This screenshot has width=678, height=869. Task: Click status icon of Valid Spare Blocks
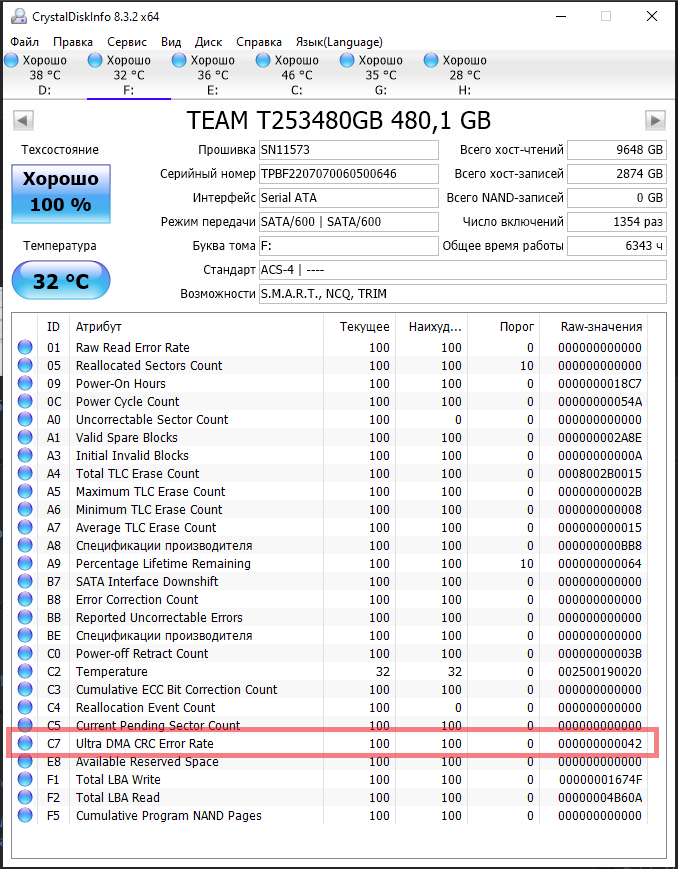[x=25, y=437]
